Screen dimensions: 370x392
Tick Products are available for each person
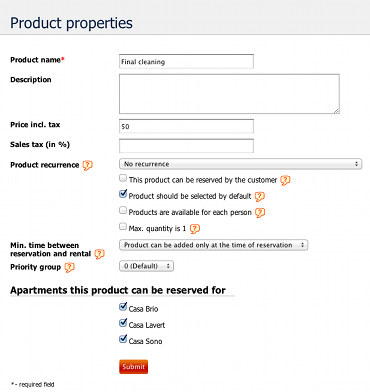(123, 210)
